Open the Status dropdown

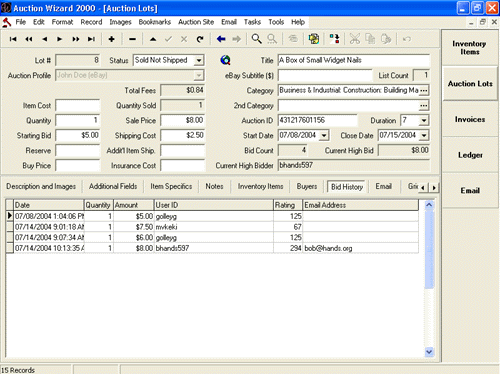199,61
